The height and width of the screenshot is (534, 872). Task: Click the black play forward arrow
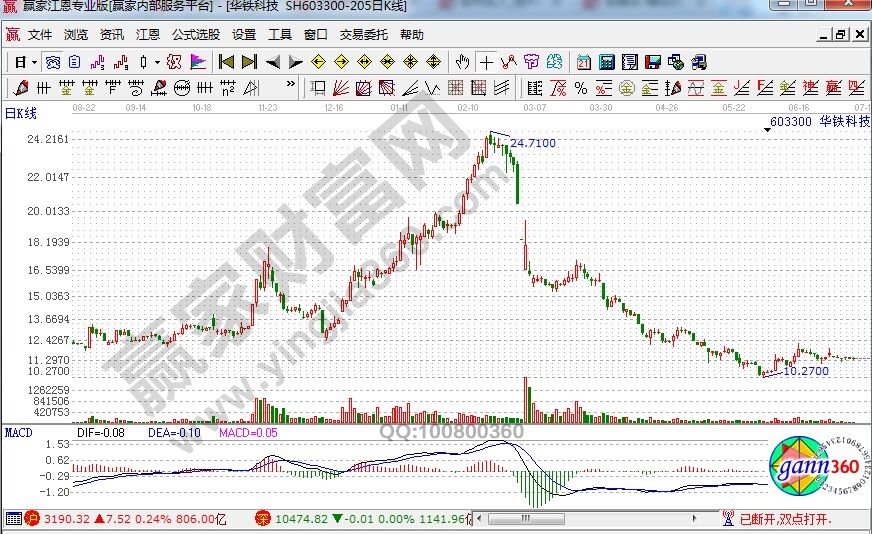tap(295, 62)
